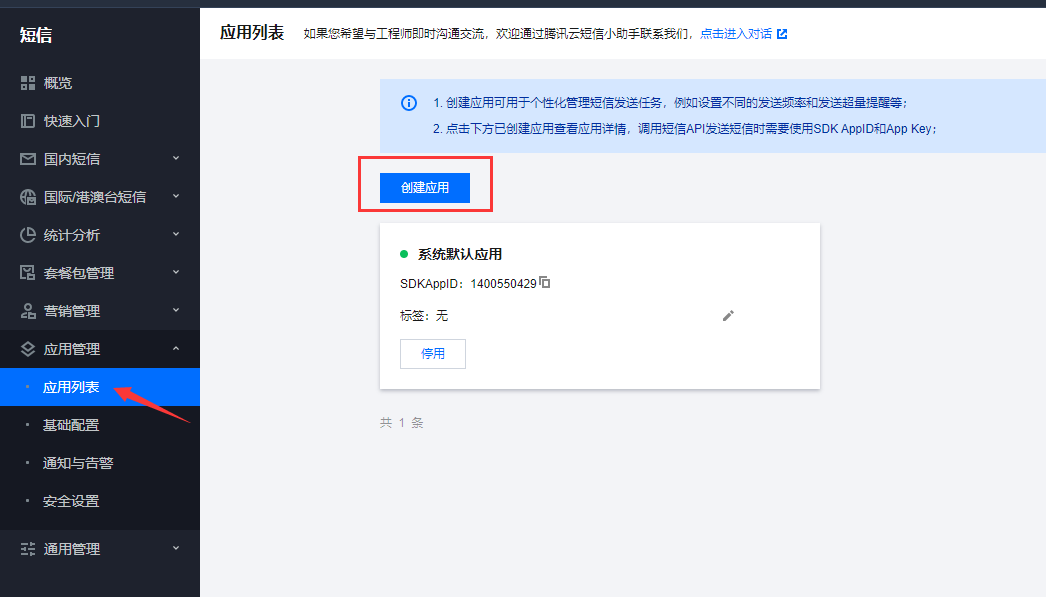Click the 标签：无 text

424,316
